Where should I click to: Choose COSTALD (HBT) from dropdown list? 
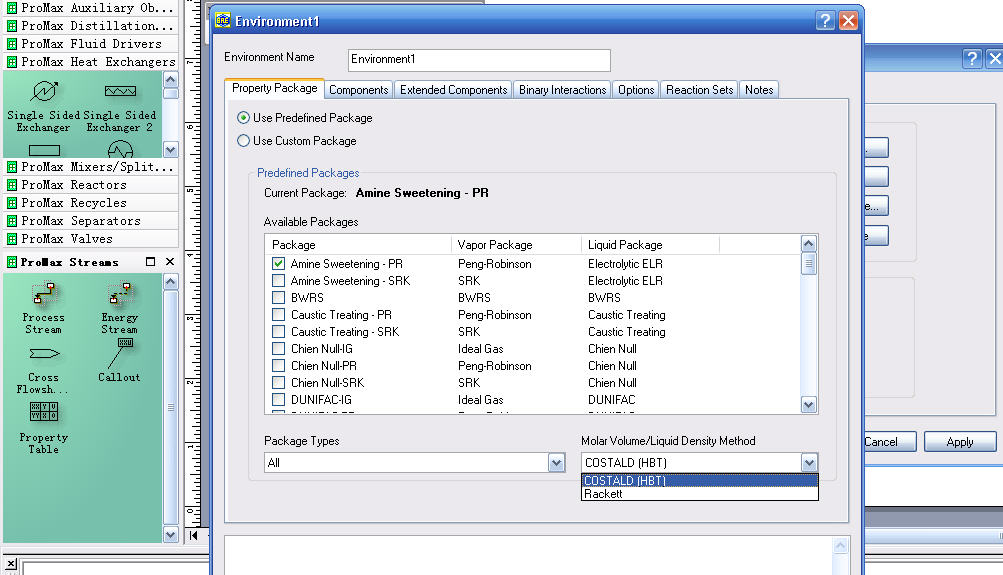point(700,480)
